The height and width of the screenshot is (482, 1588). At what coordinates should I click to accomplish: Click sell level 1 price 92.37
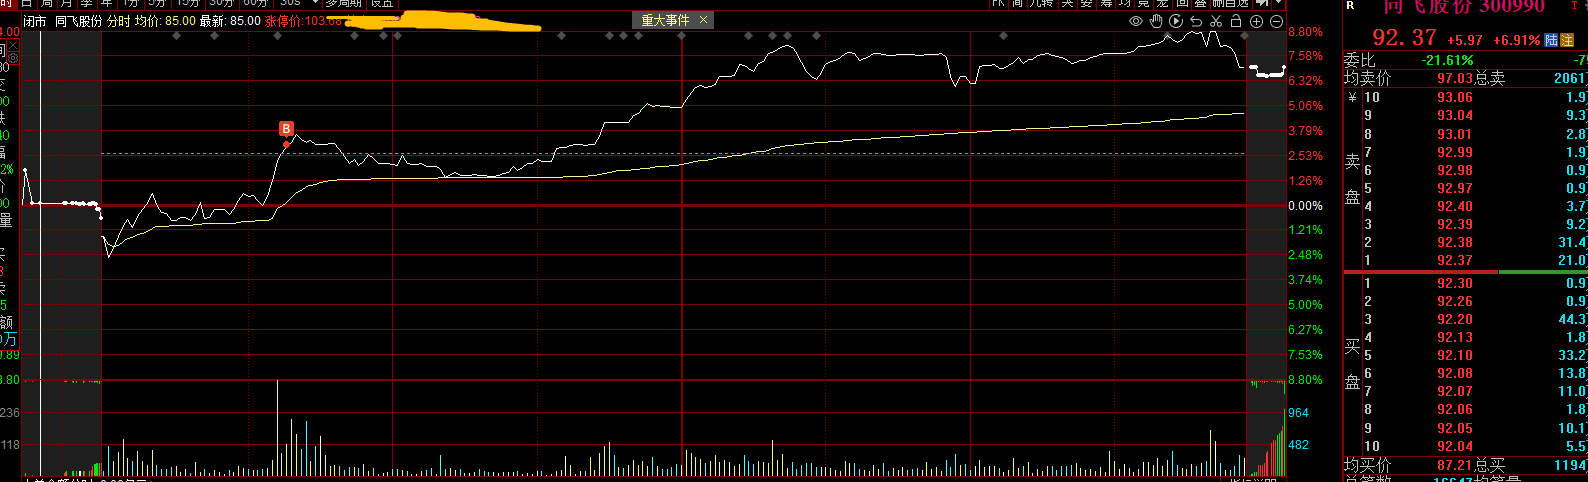point(1454,260)
